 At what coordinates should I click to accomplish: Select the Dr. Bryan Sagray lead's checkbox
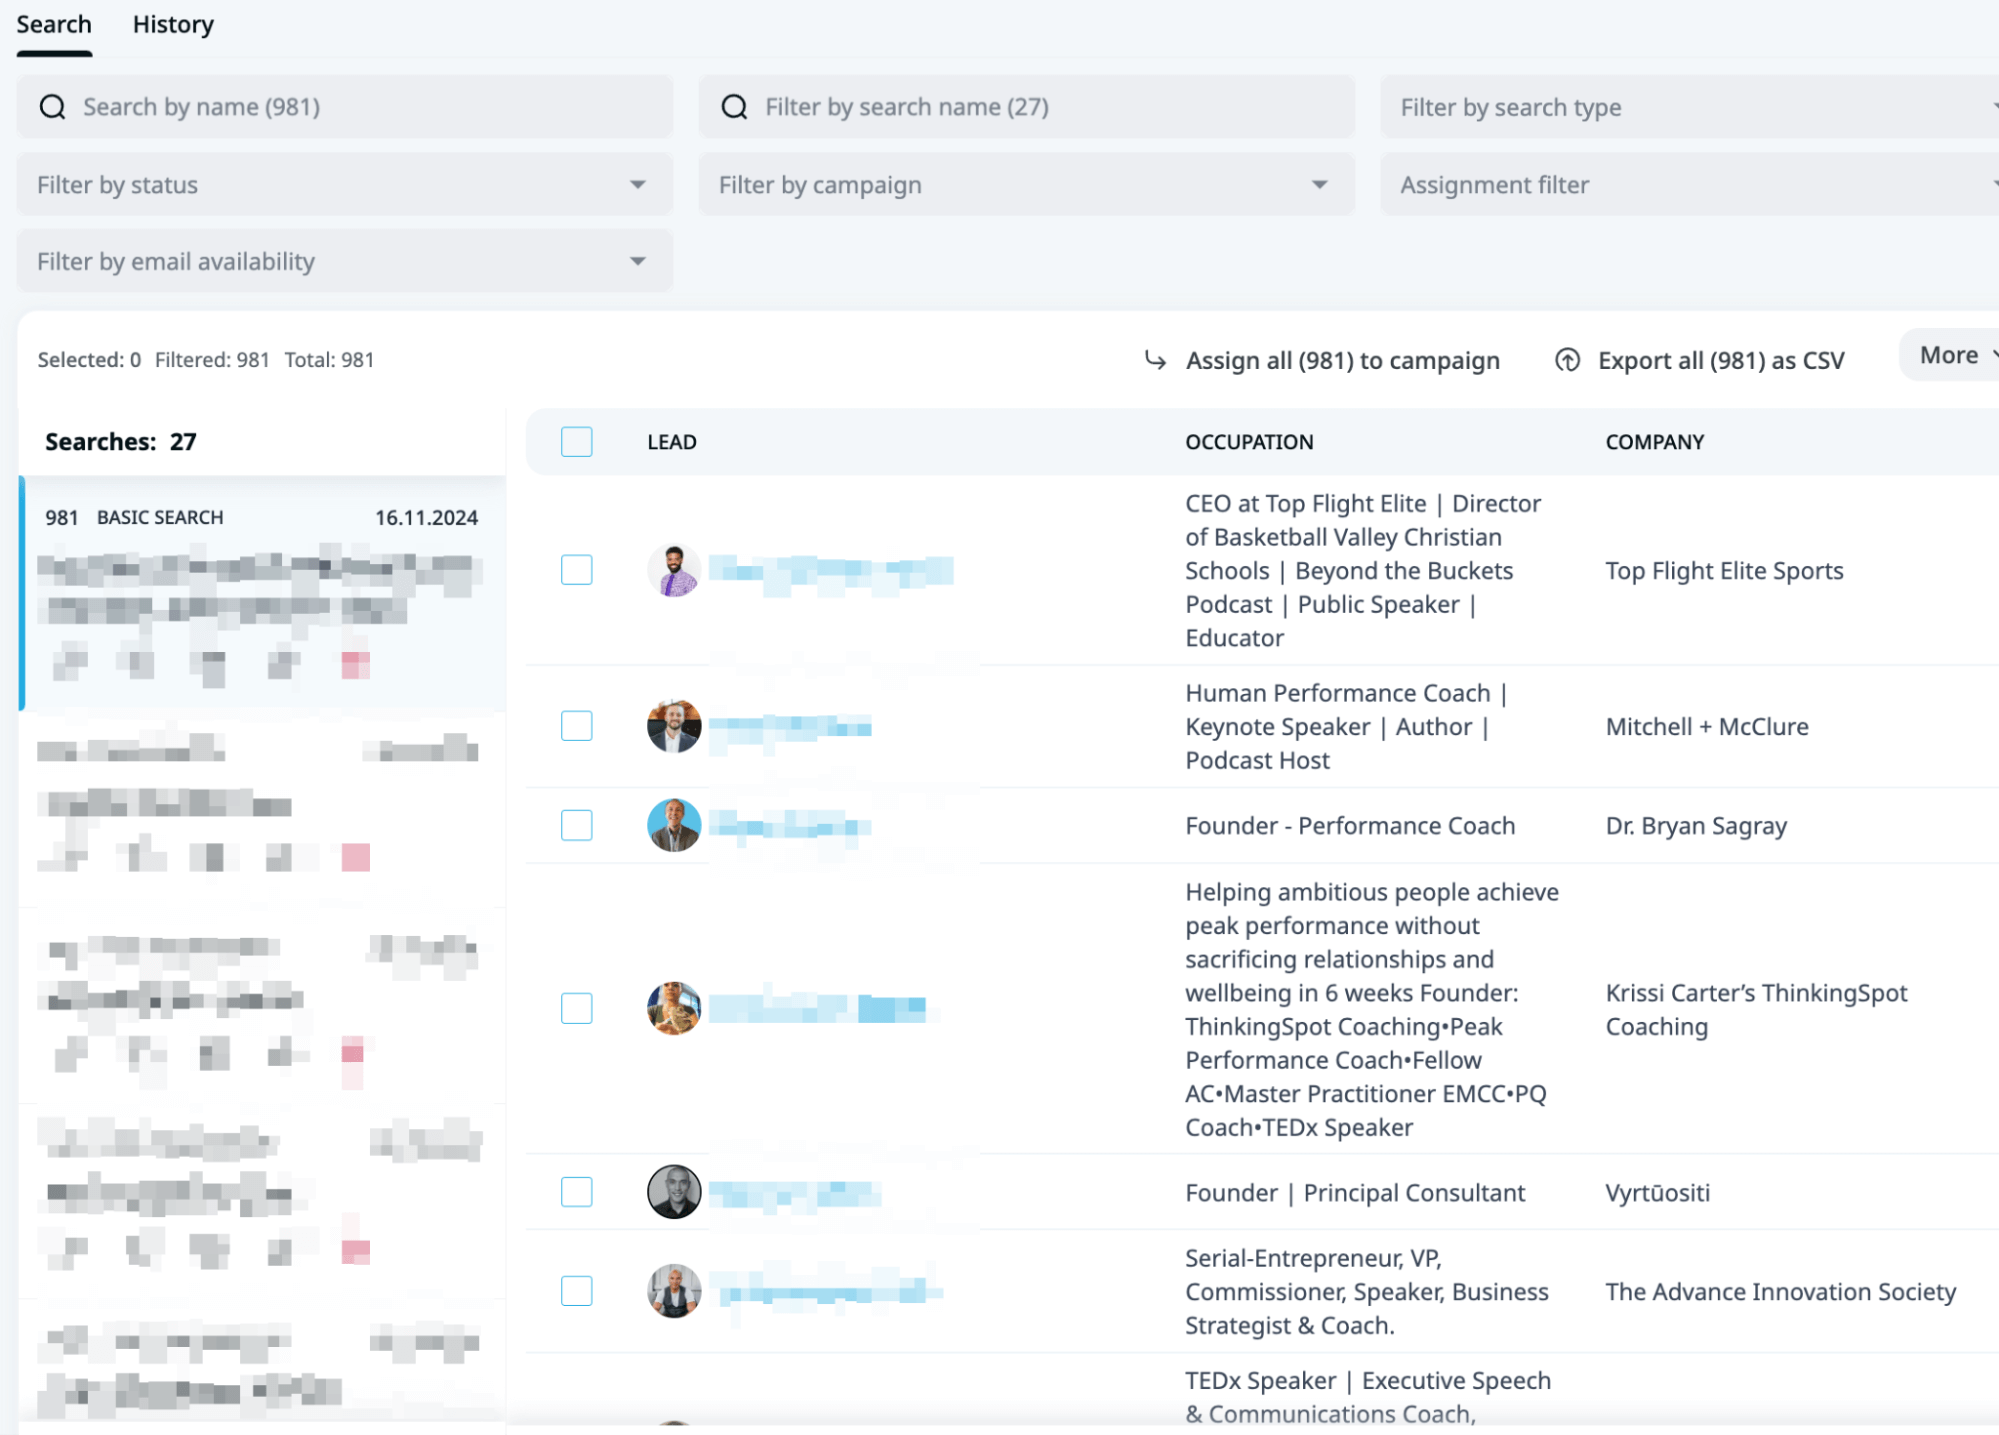pyautogui.click(x=576, y=826)
